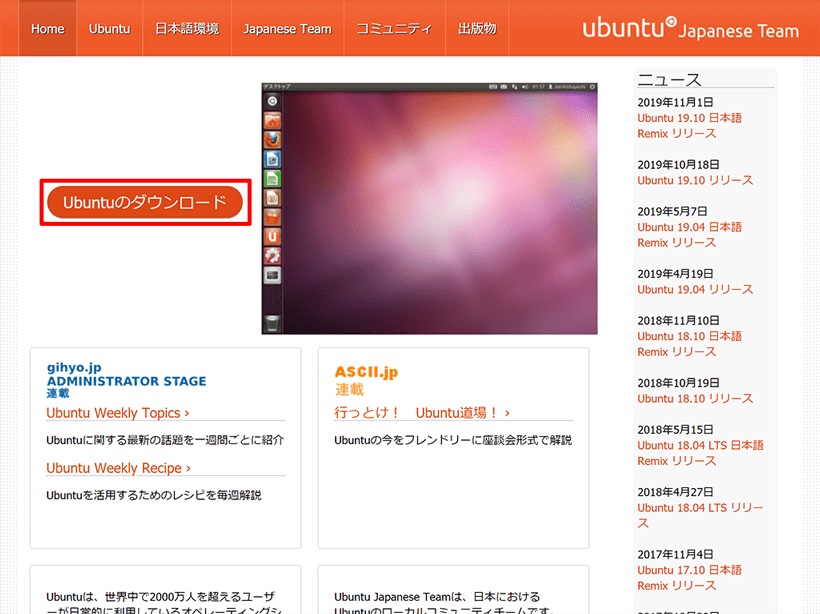Open the messaging indicator in the top panel
The image size is (820, 614).
[x=503, y=87]
